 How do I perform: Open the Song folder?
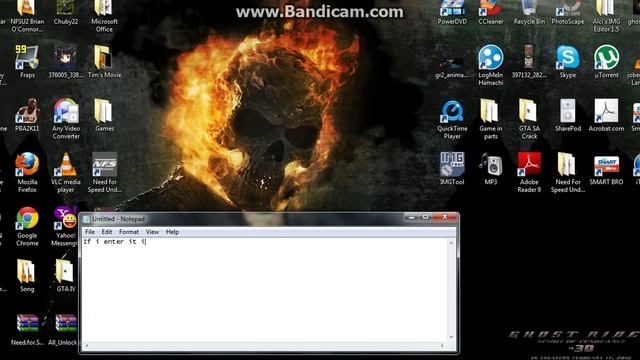tap(27, 276)
